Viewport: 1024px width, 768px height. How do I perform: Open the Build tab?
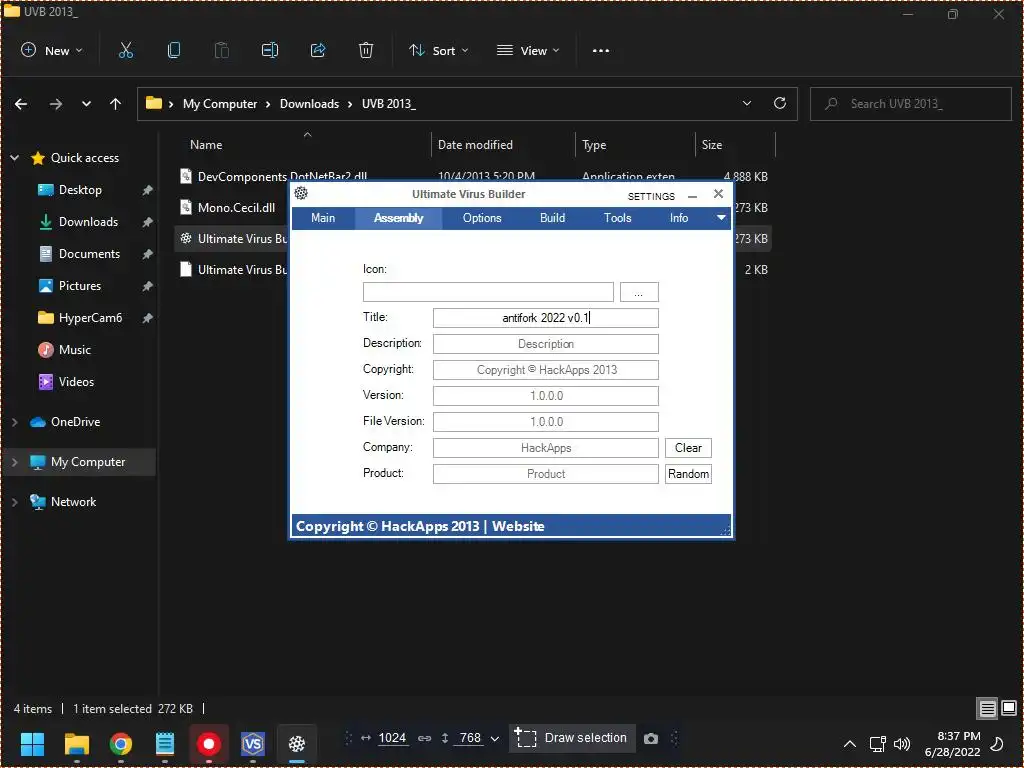pyautogui.click(x=552, y=218)
